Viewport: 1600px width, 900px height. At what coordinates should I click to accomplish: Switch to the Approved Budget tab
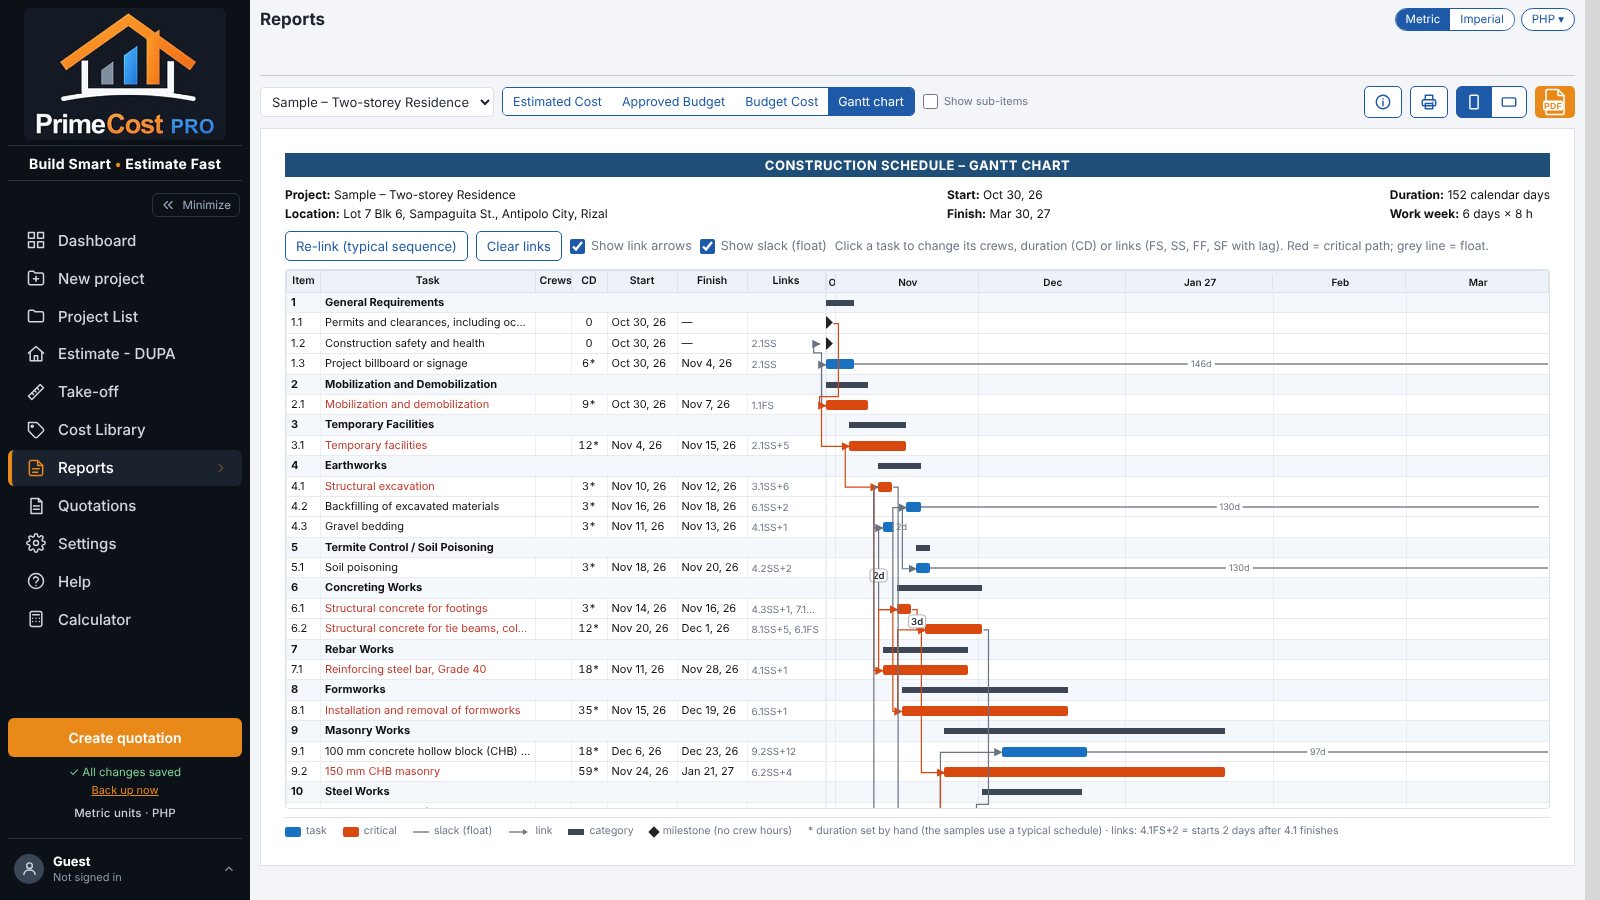coord(673,102)
